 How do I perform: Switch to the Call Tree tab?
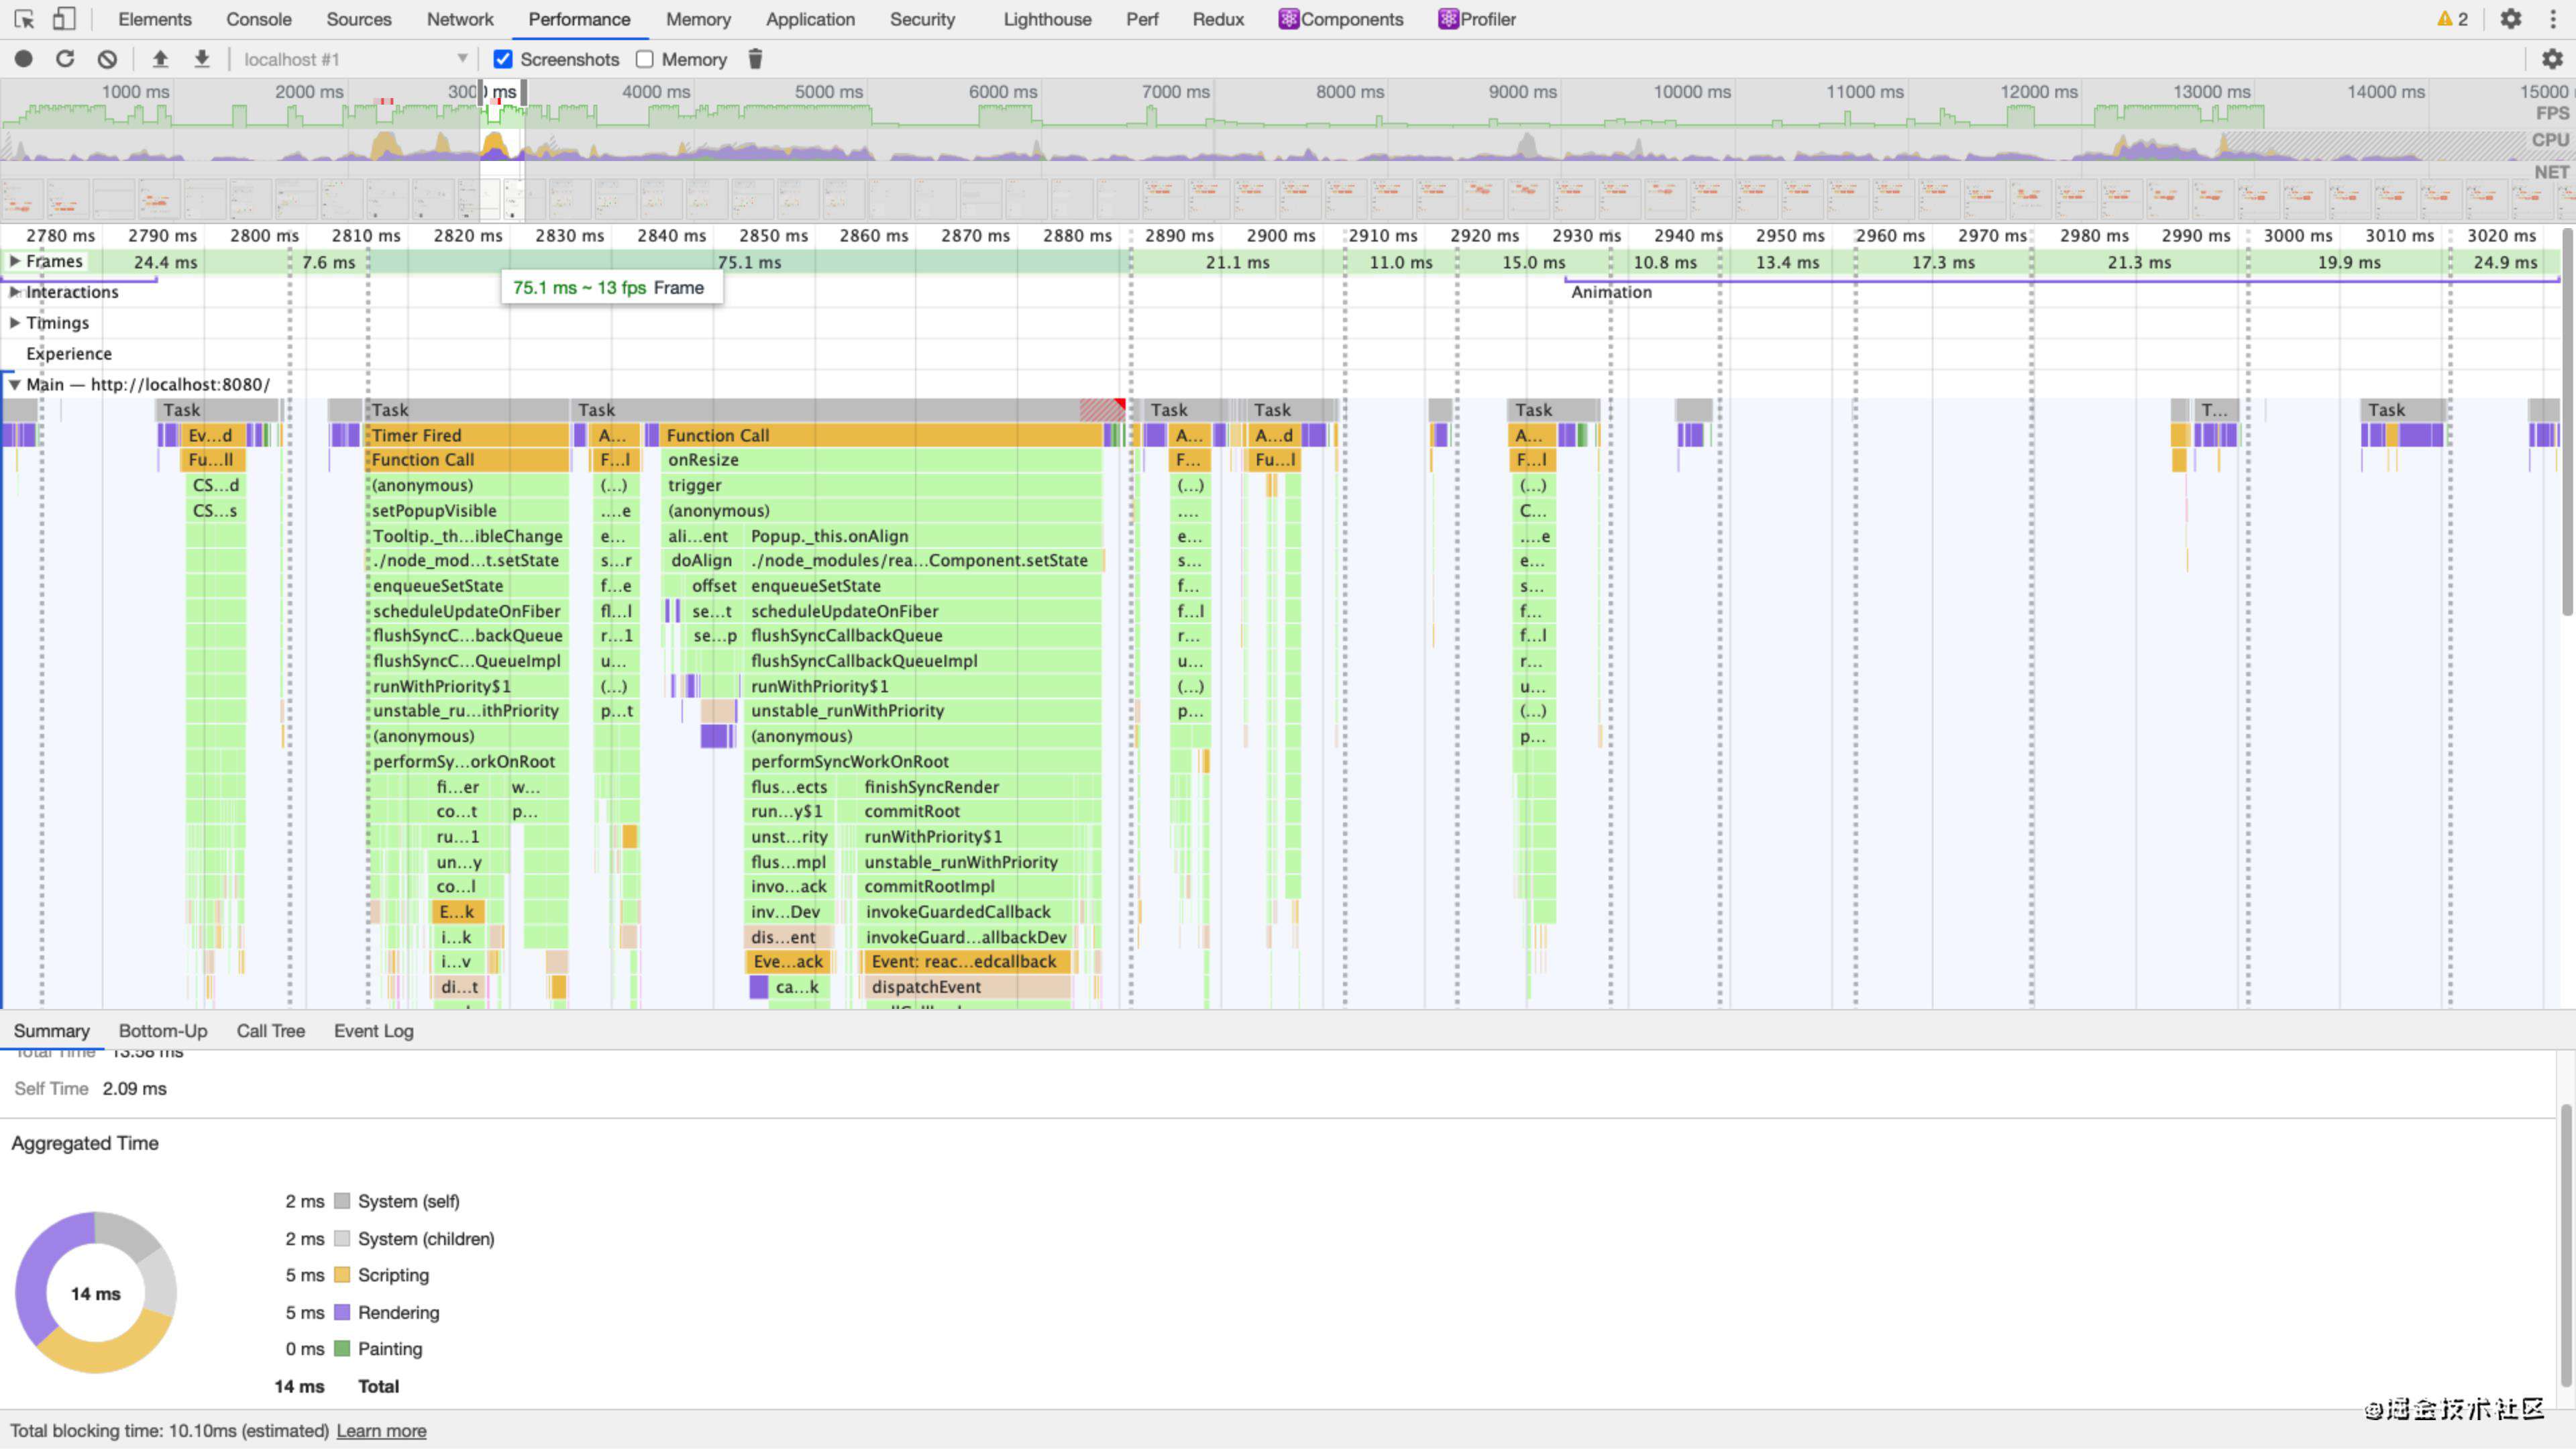point(270,1031)
